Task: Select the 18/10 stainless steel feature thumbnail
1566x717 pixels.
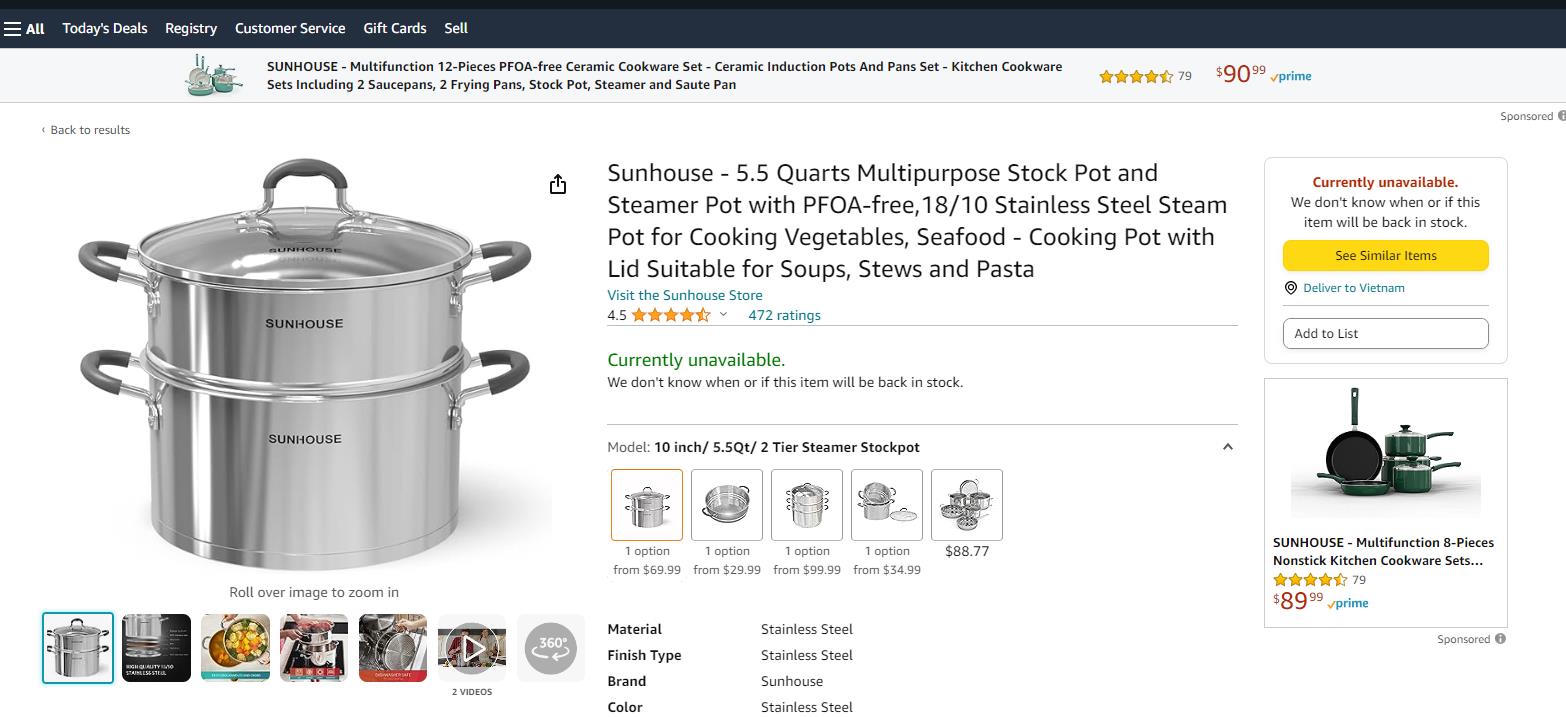Action: 157,648
